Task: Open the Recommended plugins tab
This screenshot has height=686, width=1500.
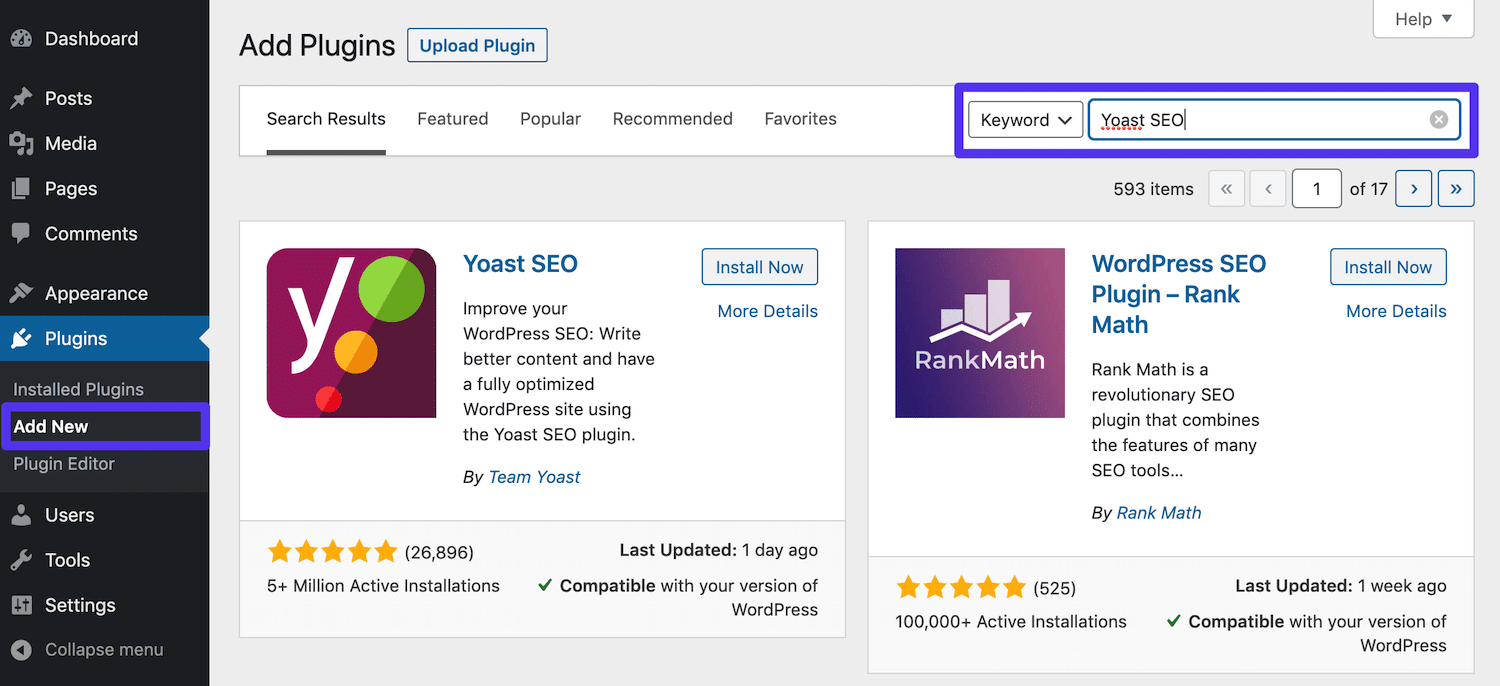Action: tap(672, 118)
